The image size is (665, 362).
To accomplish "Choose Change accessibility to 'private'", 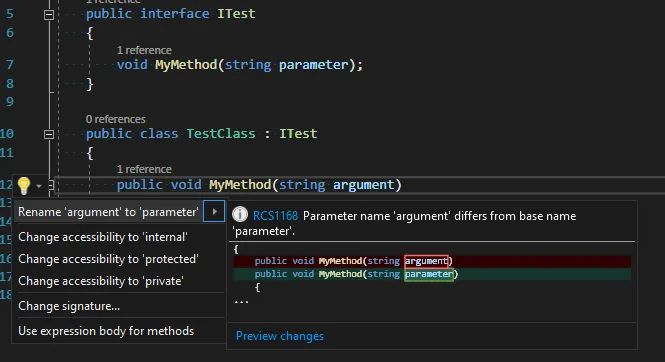I will pyautogui.click(x=101, y=281).
